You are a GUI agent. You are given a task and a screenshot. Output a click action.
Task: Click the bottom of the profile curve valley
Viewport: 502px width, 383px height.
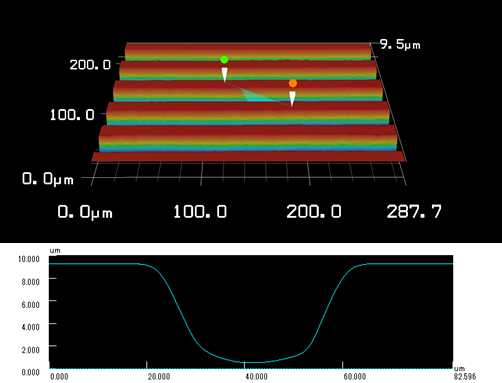[x=255, y=362]
